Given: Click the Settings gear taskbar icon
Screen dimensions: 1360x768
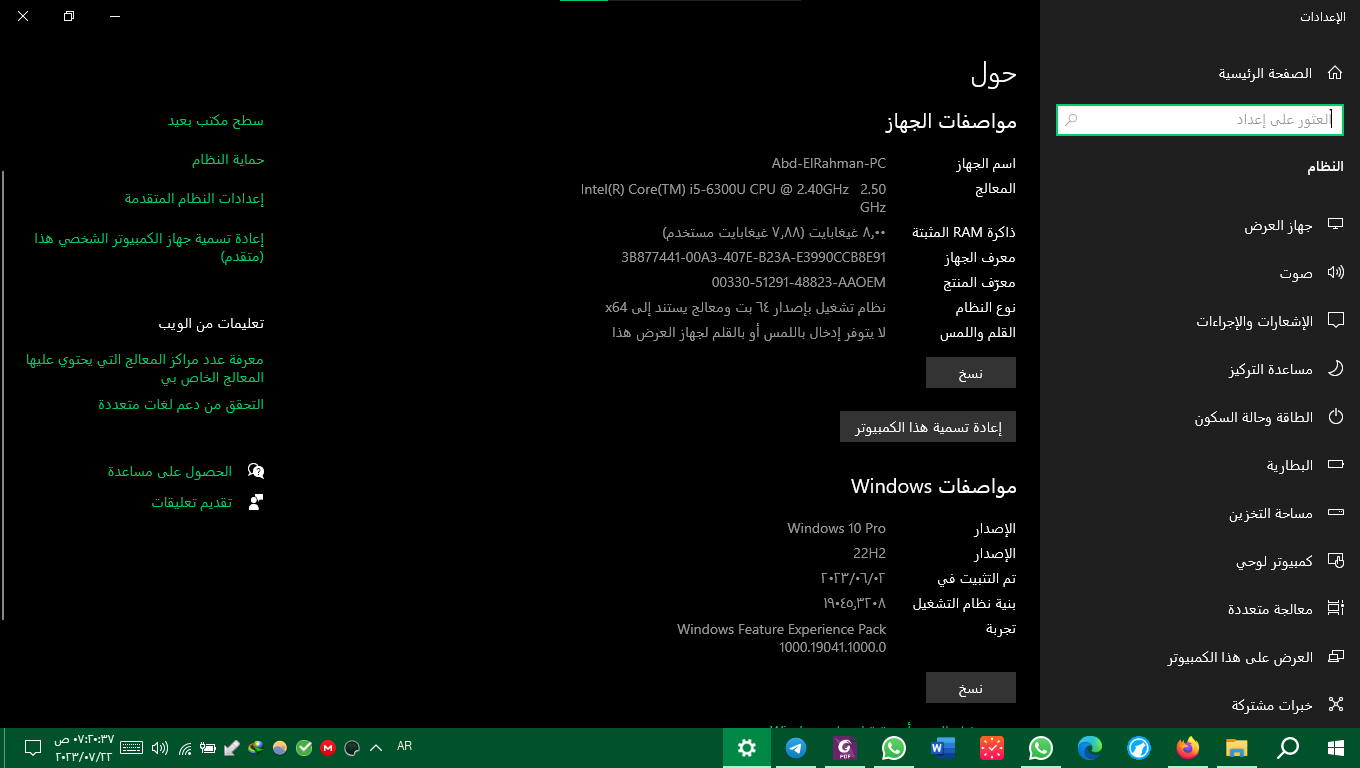Looking at the screenshot, I should tap(747, 748).
